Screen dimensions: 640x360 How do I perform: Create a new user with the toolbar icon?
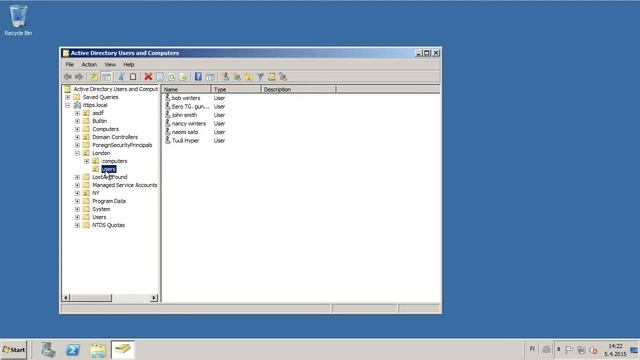(225, 77)
